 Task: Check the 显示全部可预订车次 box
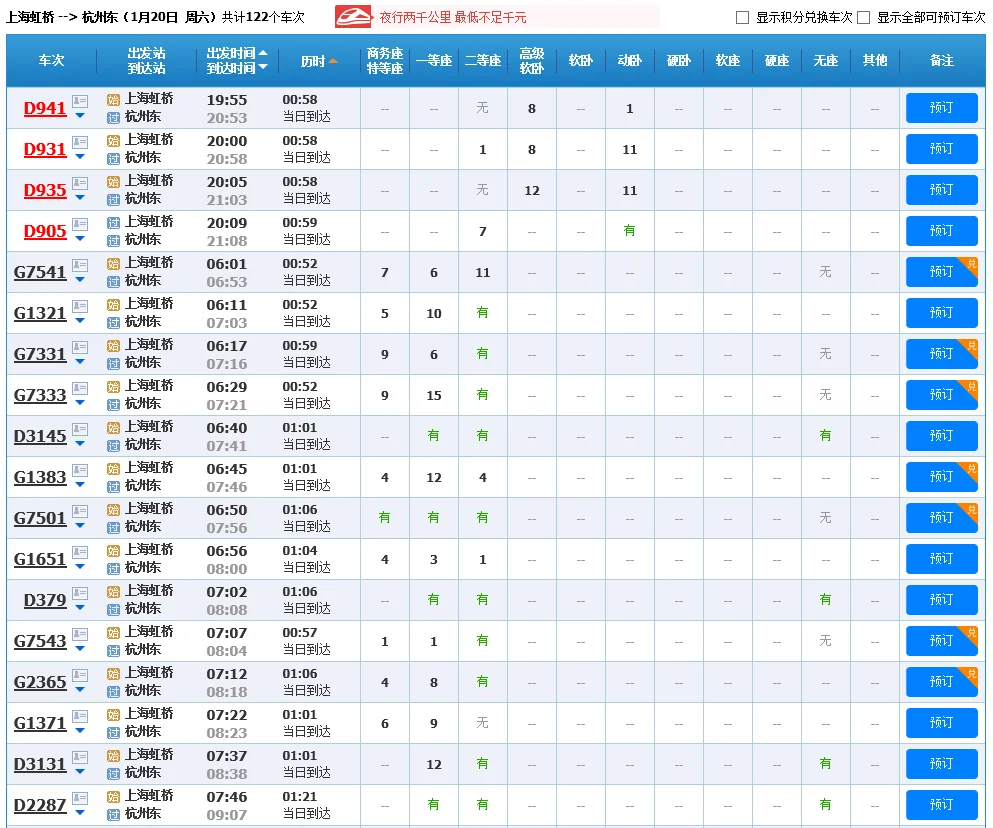[863, 18]
